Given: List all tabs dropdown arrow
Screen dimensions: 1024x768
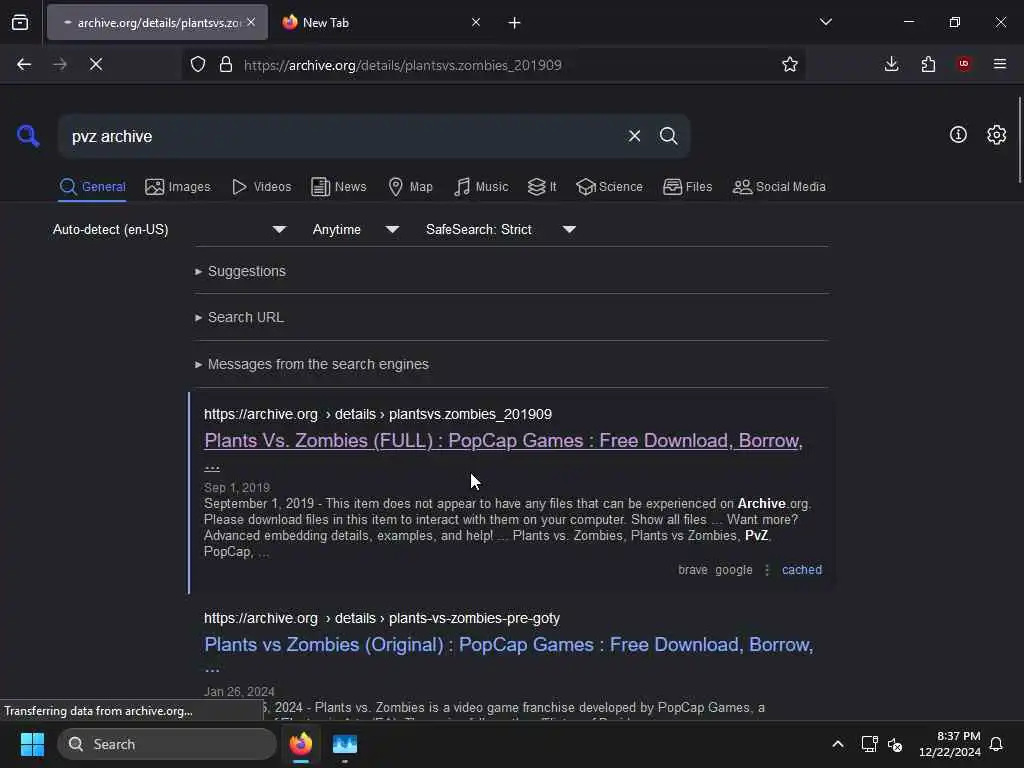Looking at the screenshot, I should coord(825,22).
